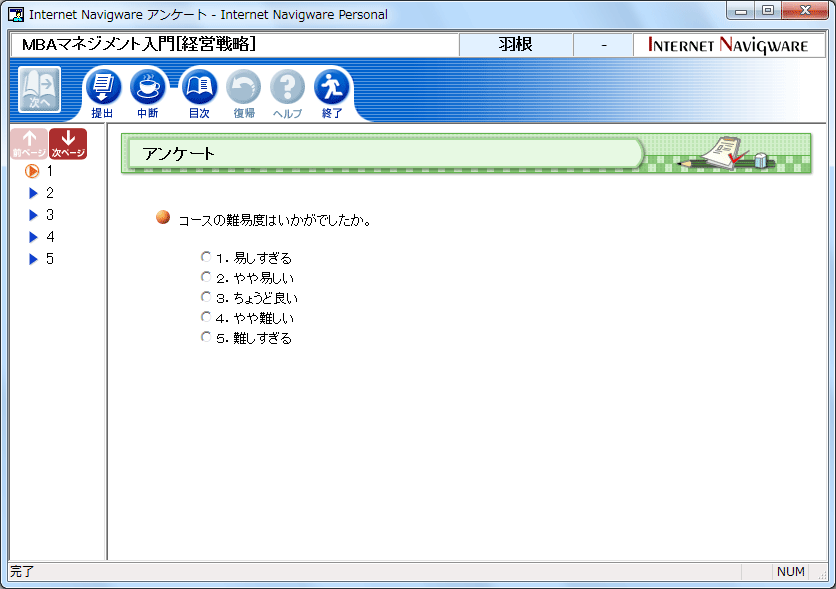Image resolution: width=836 pixels, height=589 pixels.
Task: Click the Internet Navigware logo
Action: (728, 45)
